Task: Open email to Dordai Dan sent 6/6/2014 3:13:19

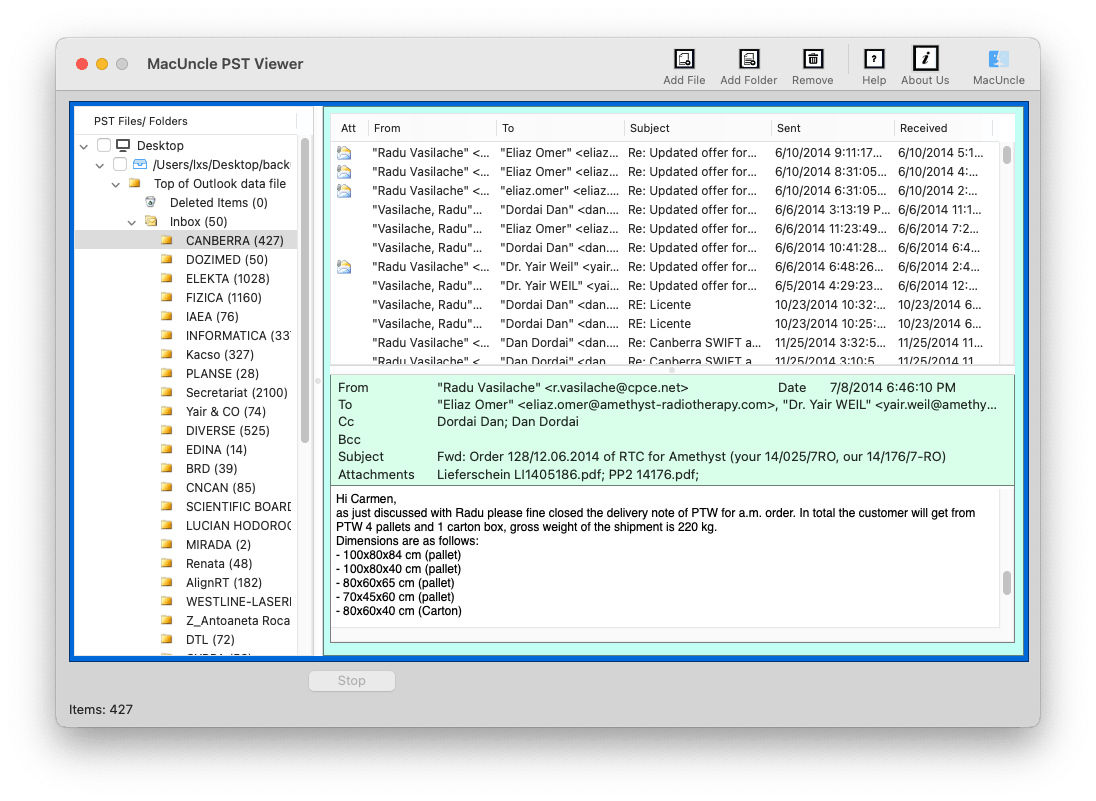Action: (x=667, y=209)
